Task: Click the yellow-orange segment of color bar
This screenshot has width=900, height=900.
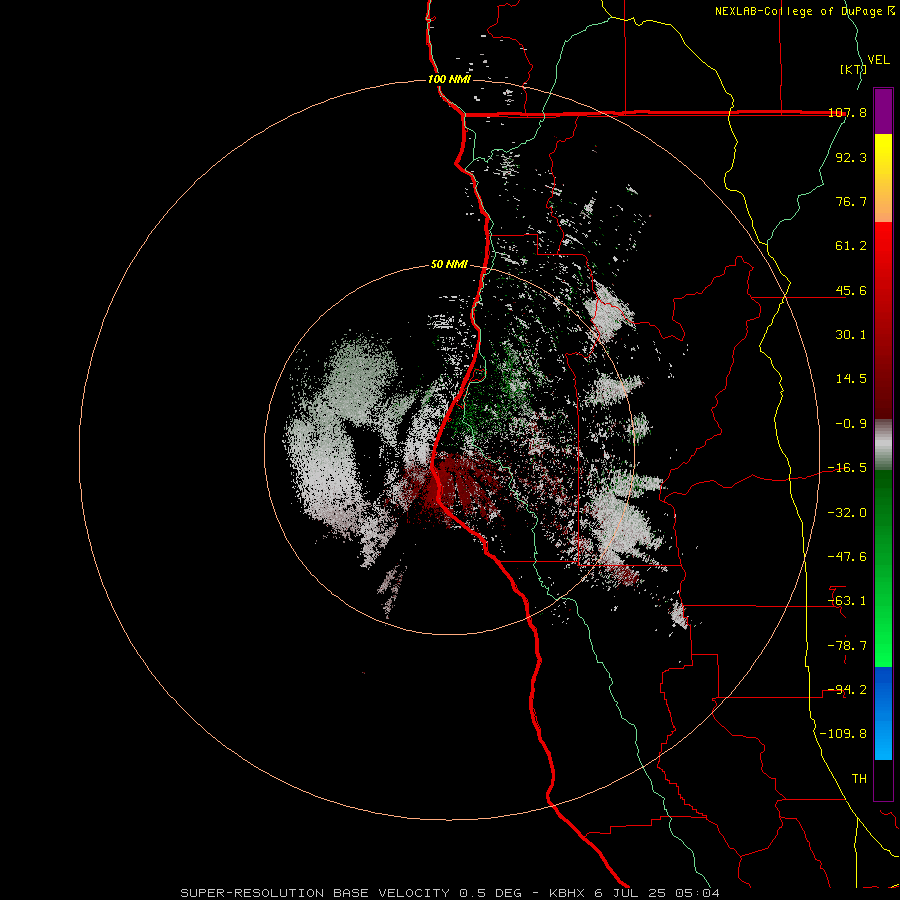Action: point(883,178)
